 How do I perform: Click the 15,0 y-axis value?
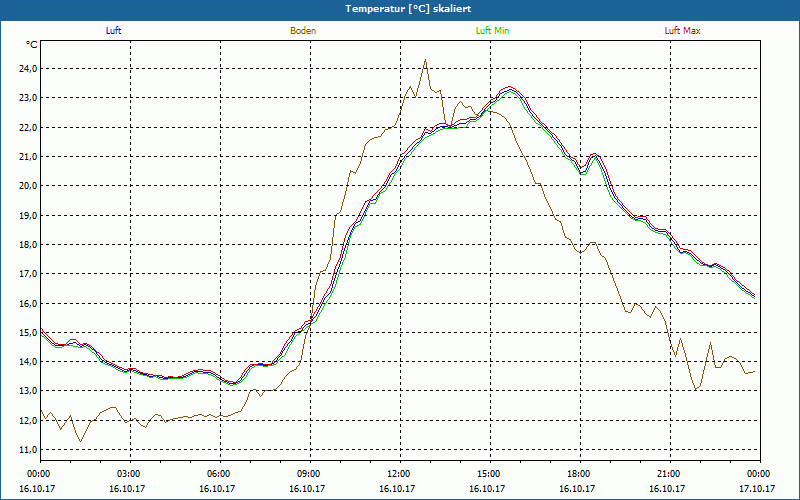[x=29, y=333]
